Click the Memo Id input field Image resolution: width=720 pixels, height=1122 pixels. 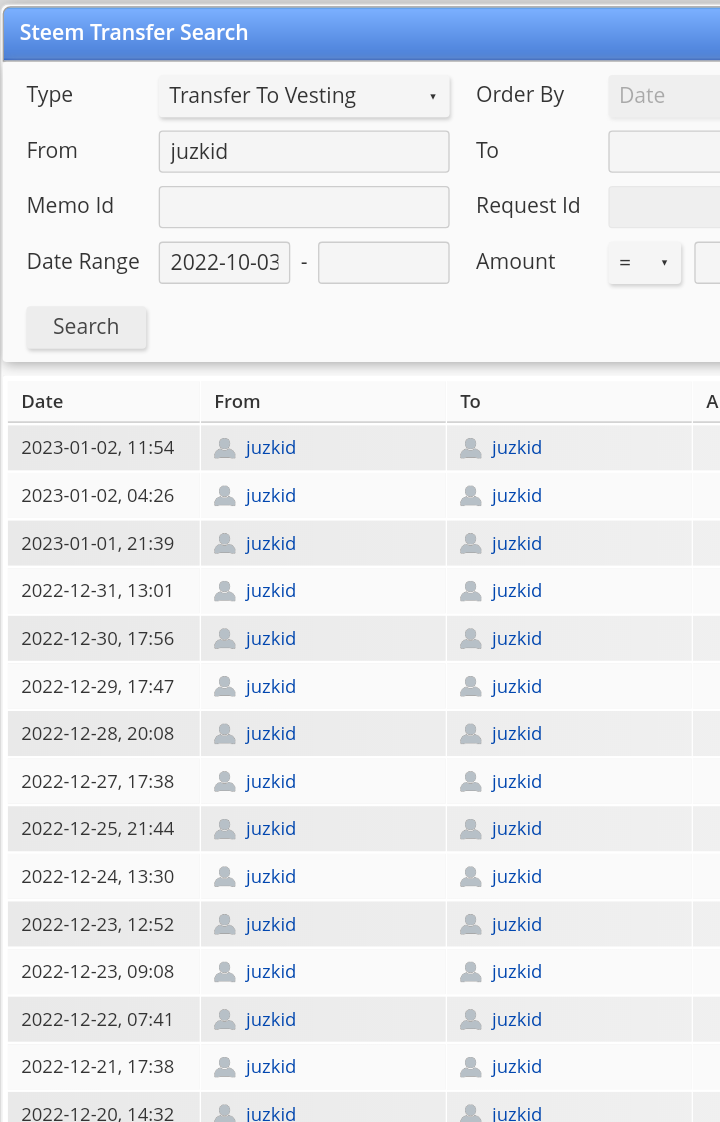(x=304, y=207)
